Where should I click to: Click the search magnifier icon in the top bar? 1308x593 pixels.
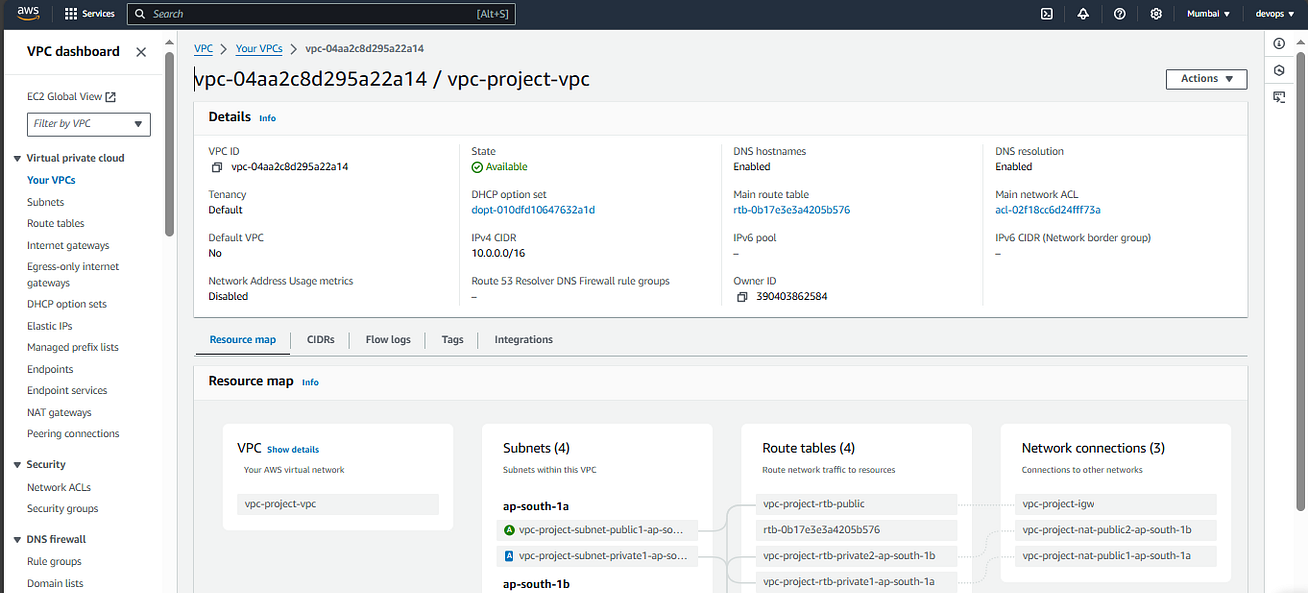coord(141,14)
